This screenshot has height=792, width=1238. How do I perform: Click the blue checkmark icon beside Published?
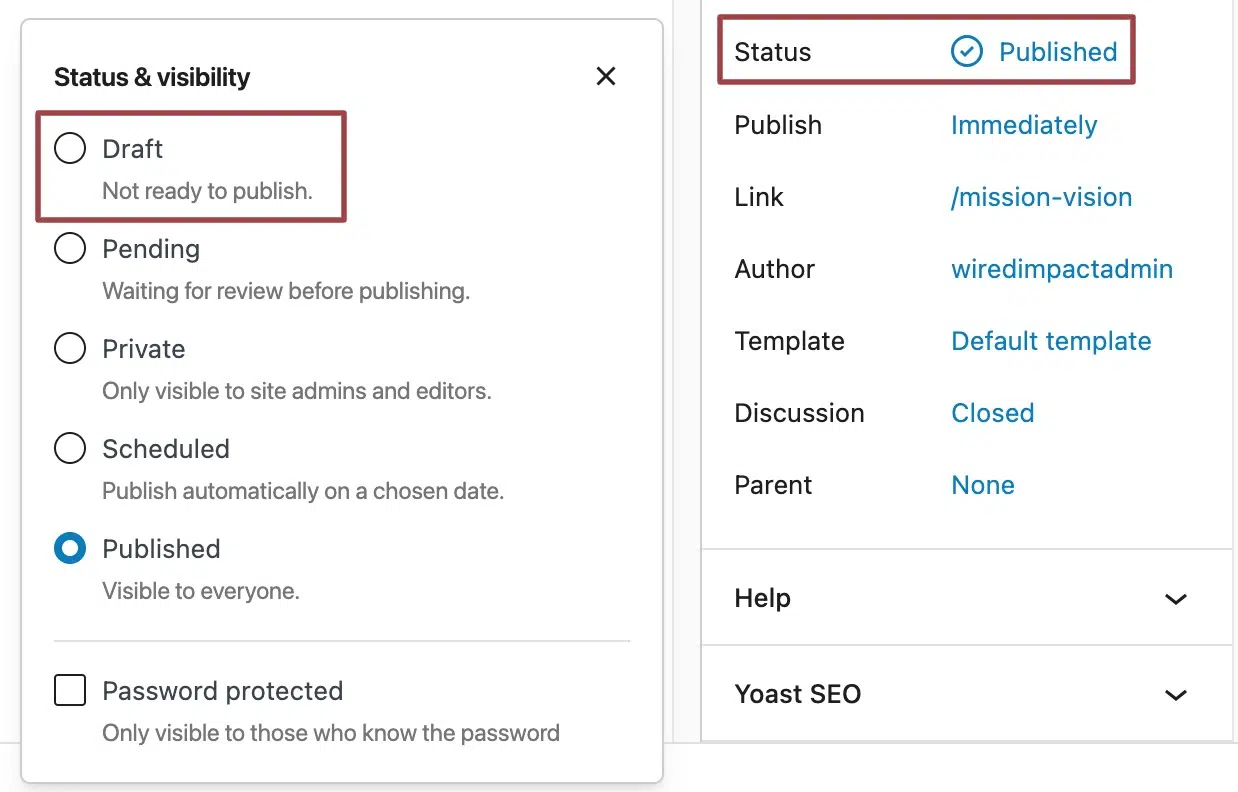[966, 51]
